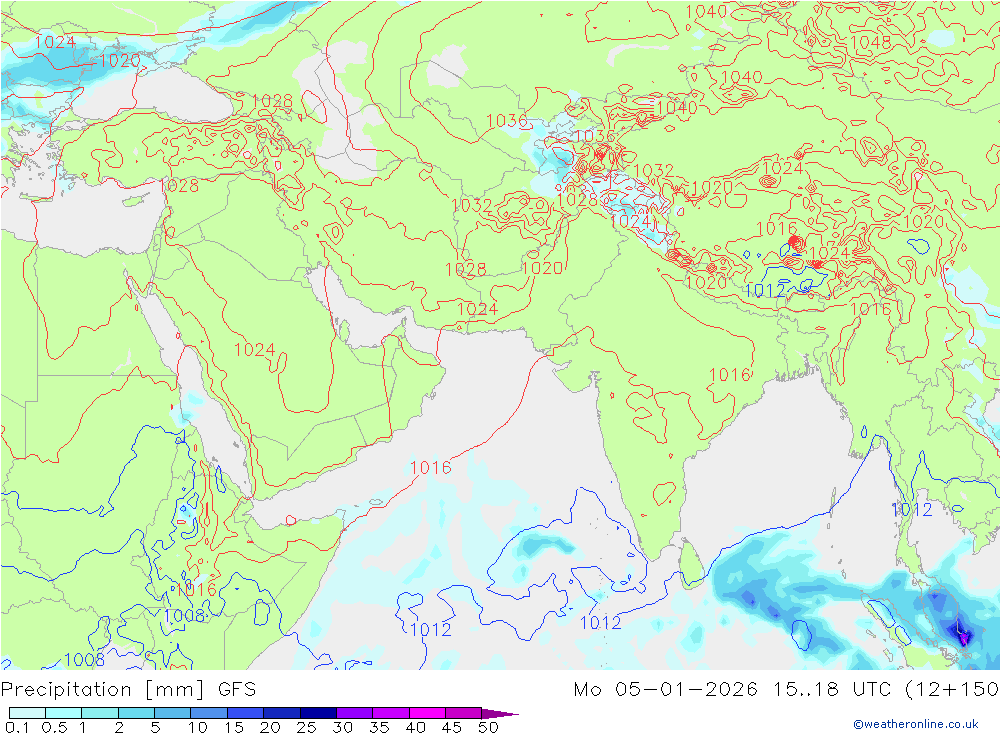The width and height of the screenshot is (1000, 733).
Task: Click the arrow-shaped end of legend above 50
Action: (500, 713)
